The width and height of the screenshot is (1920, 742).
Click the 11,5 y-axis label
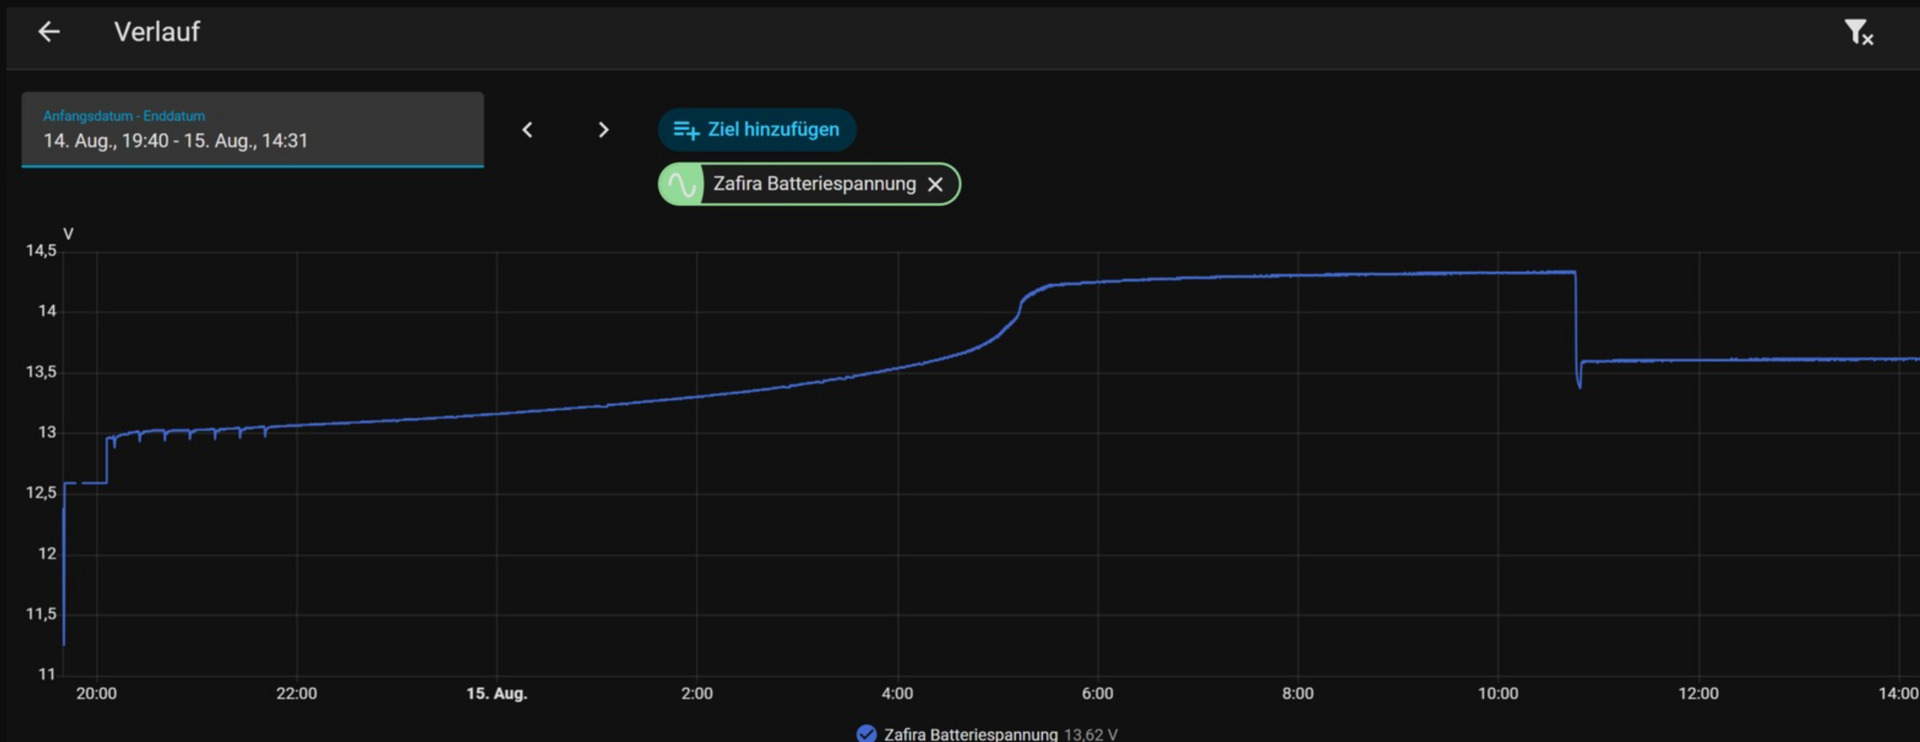pyautogui.click(x=41, y=614)
